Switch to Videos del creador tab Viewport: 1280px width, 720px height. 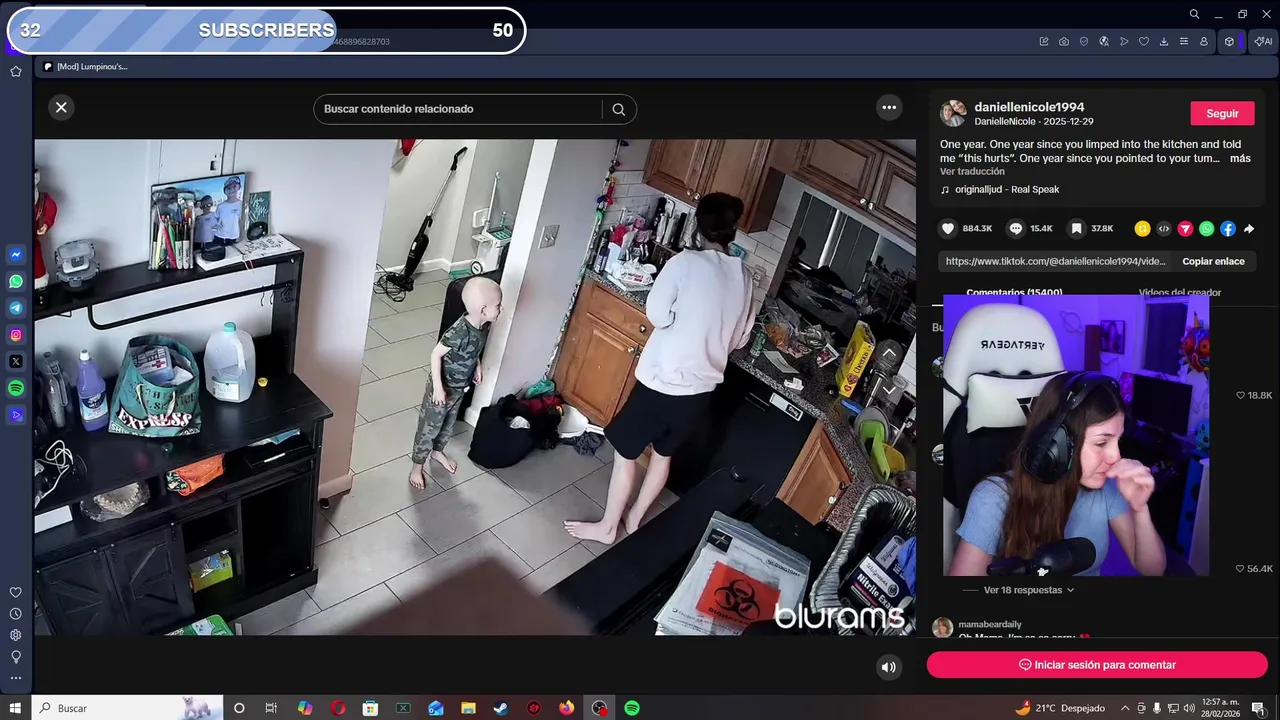click(1180, 293)
